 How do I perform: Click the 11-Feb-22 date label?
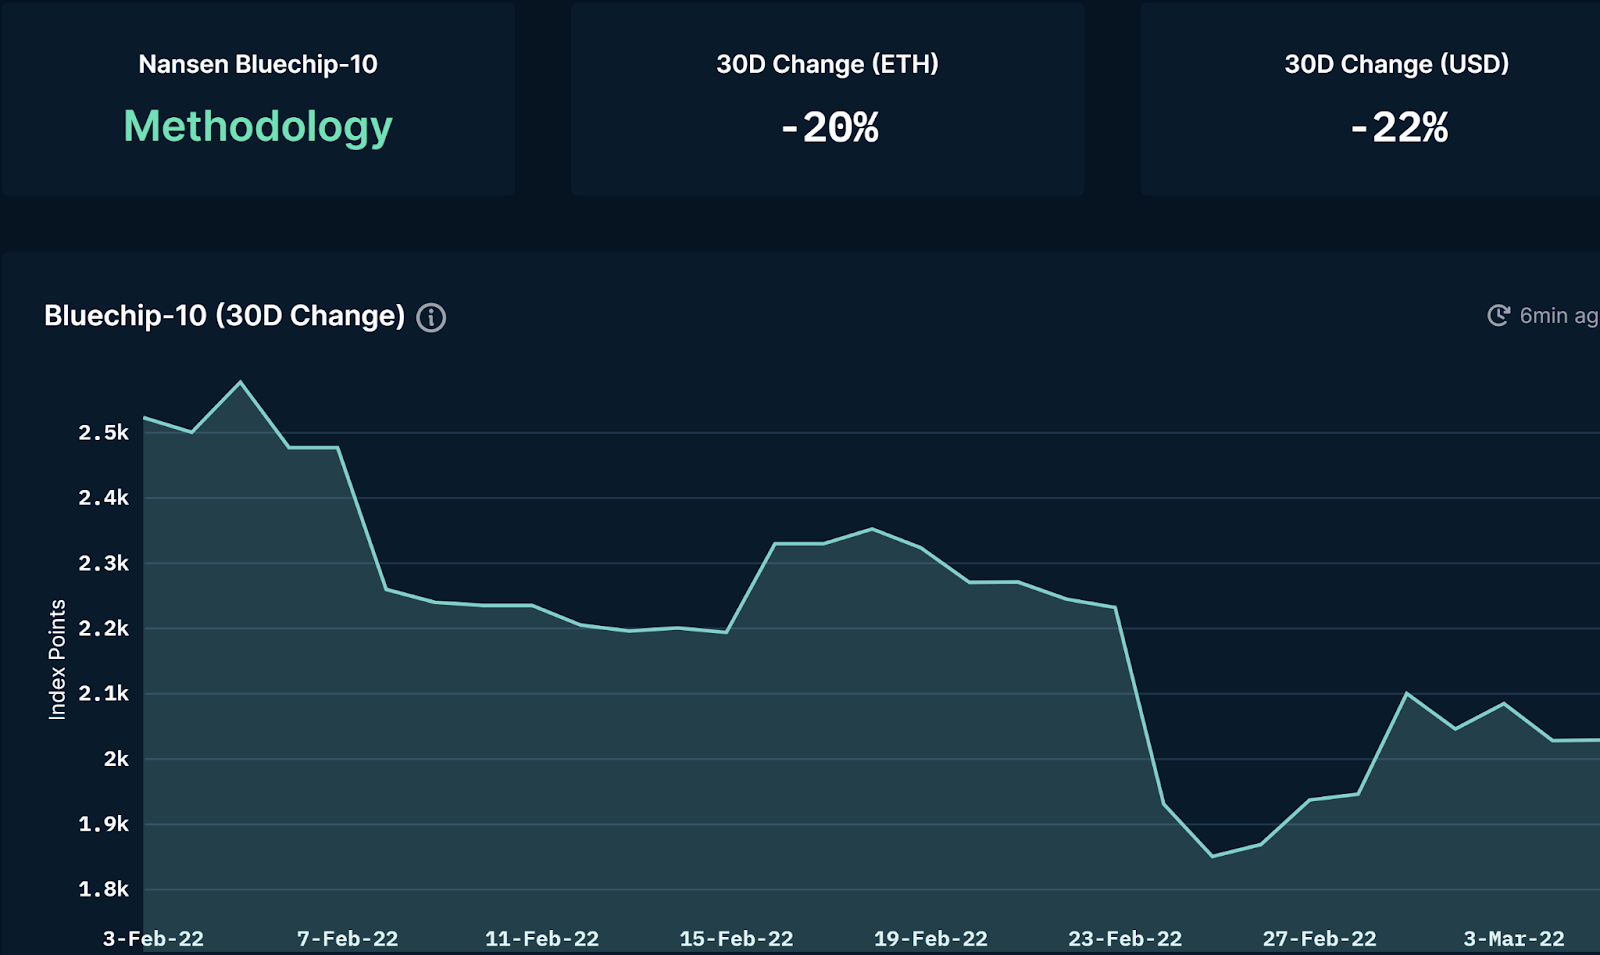click(x=542, y=939)
